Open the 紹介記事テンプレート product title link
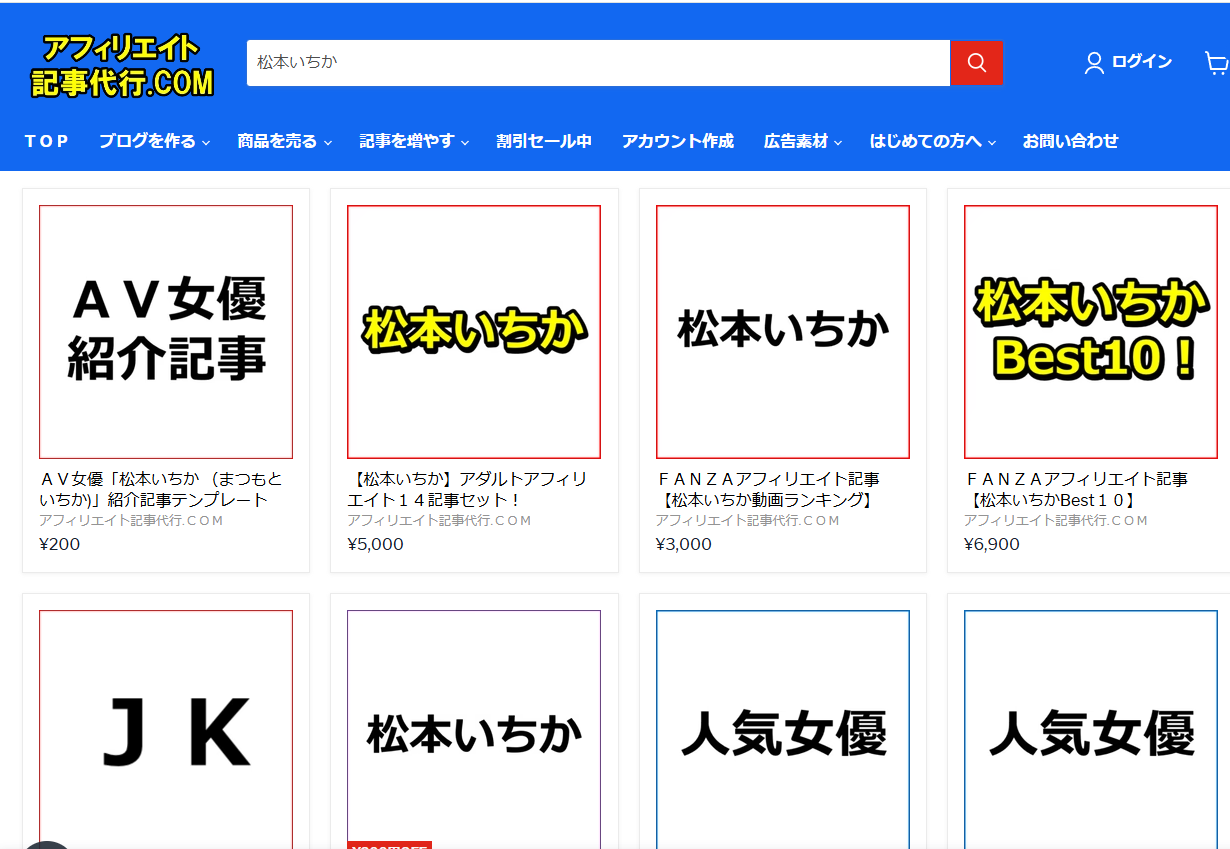The image size is (1230, 849). point(161,489)
